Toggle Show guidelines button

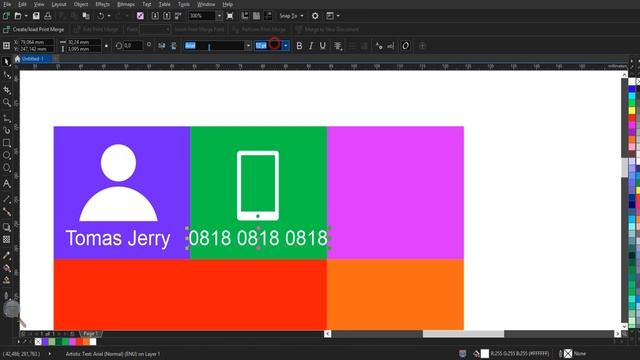(268, 16)
